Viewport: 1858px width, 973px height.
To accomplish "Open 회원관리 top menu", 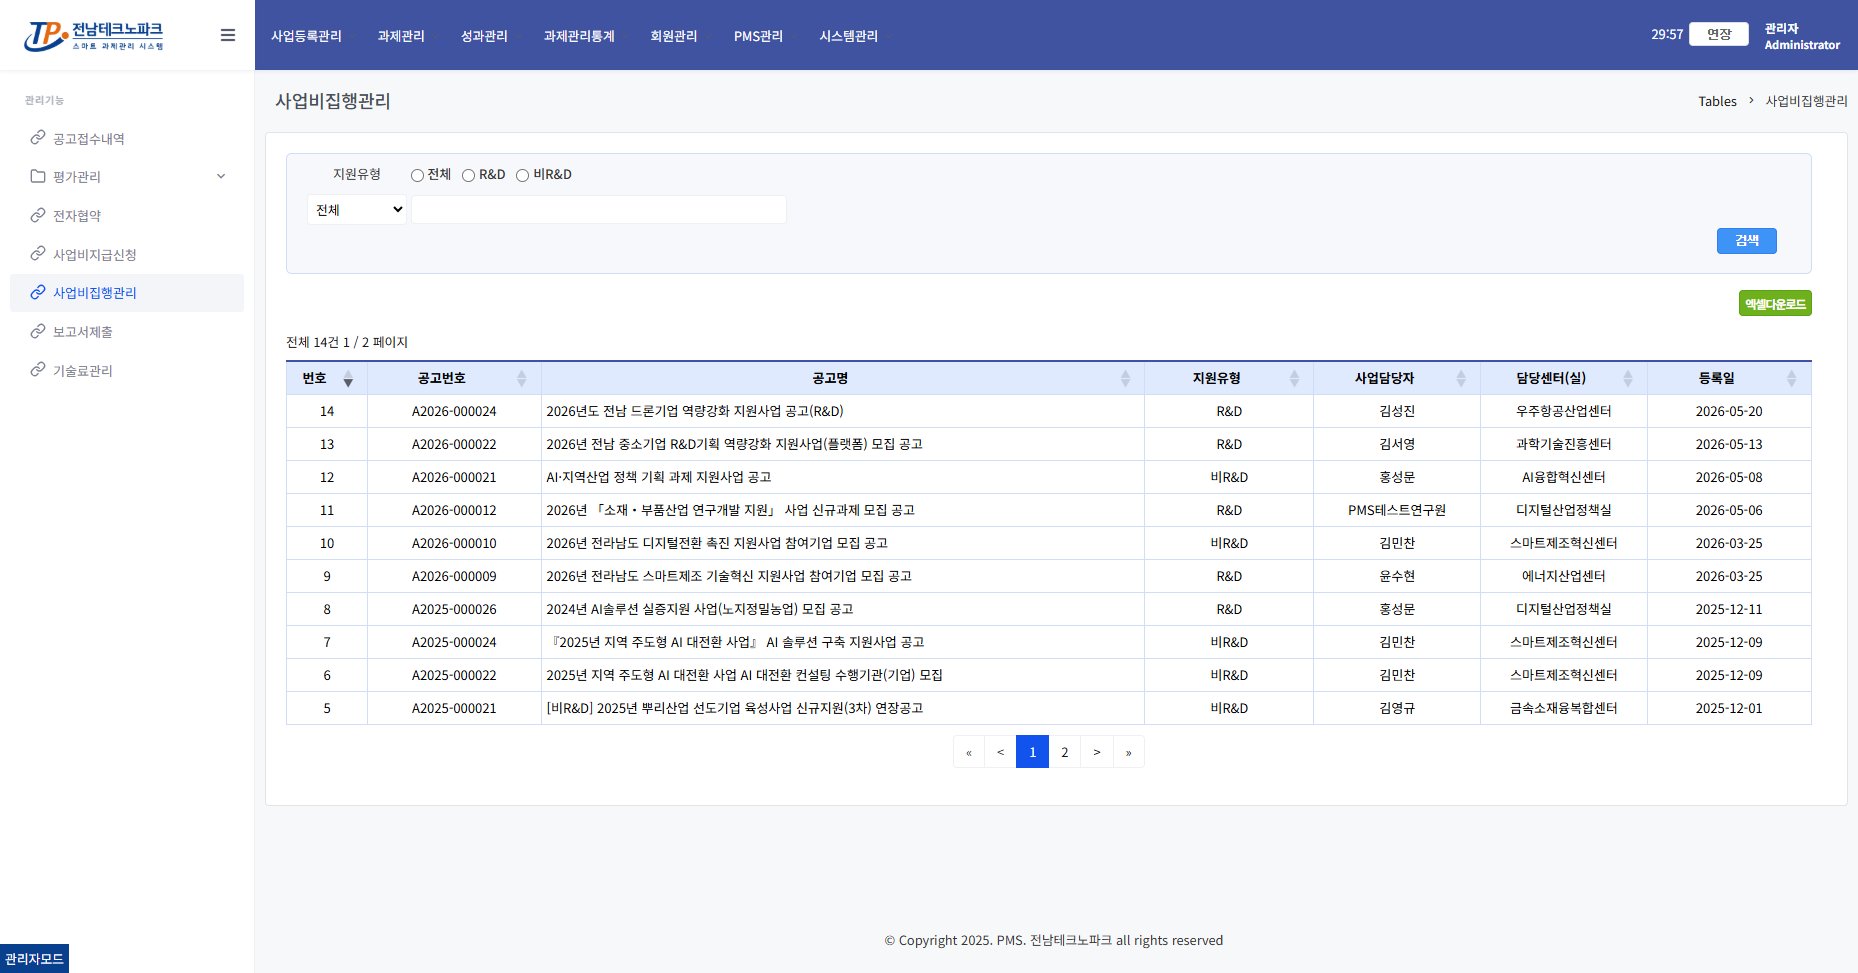I will (674, 36).
